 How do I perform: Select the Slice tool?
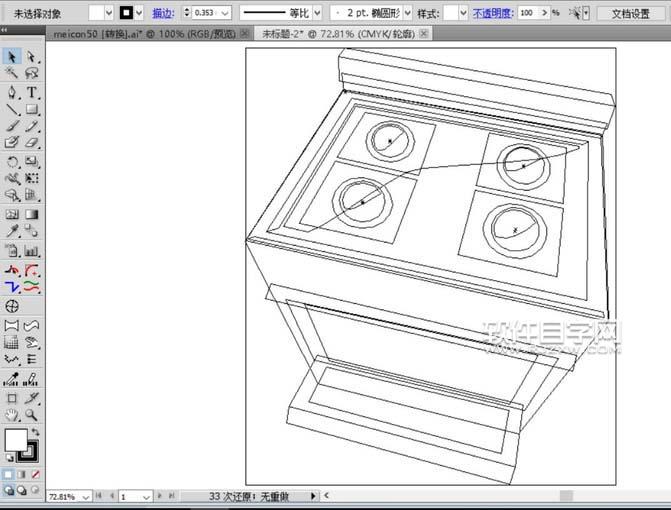[x=31, y=398]
